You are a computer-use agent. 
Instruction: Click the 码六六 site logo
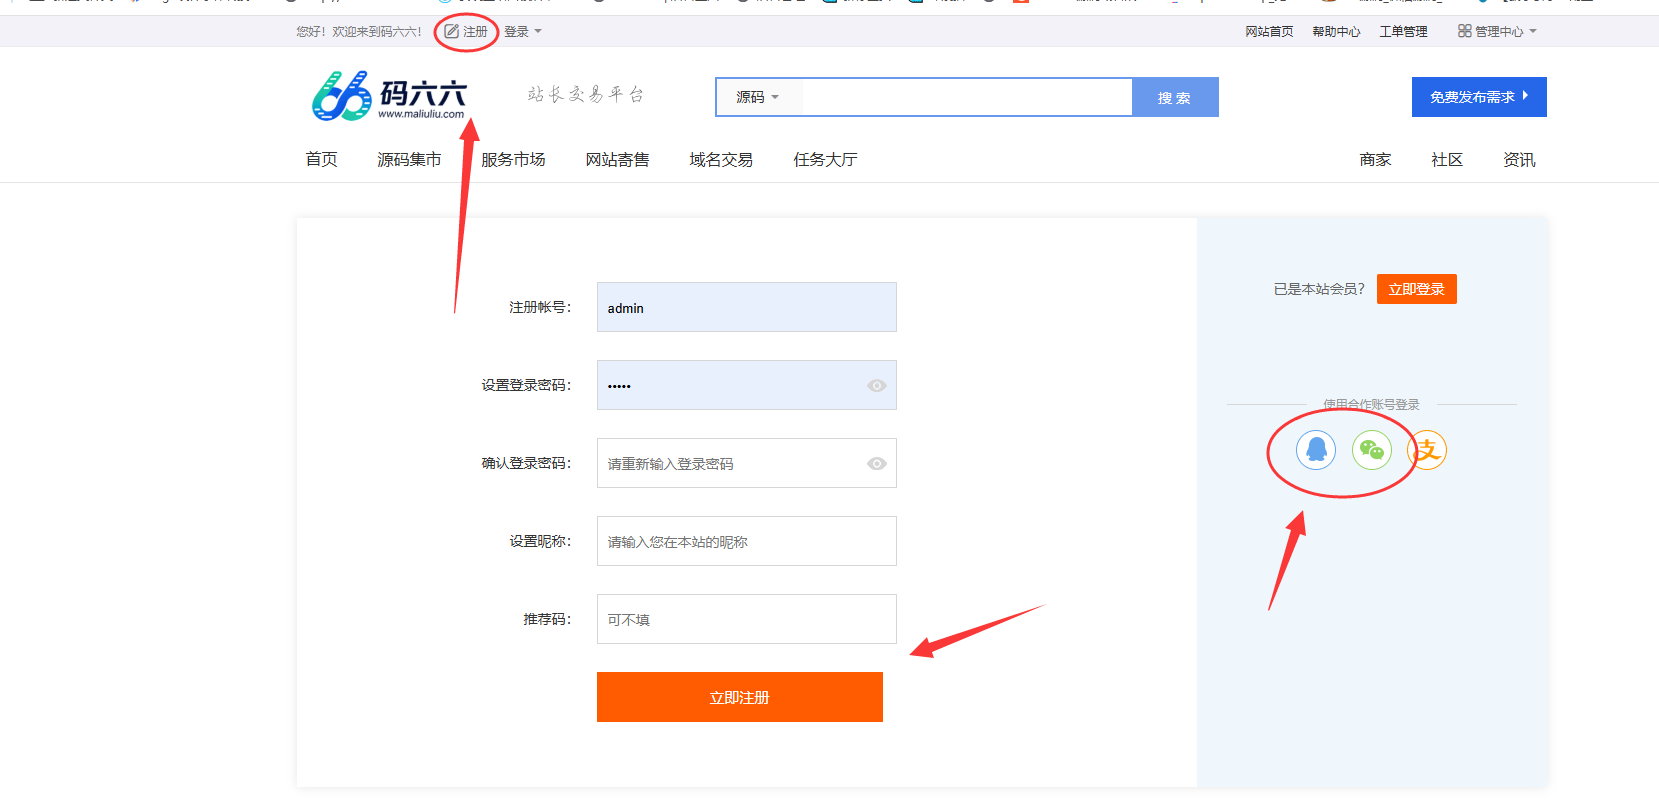click(x=388, y=96)
